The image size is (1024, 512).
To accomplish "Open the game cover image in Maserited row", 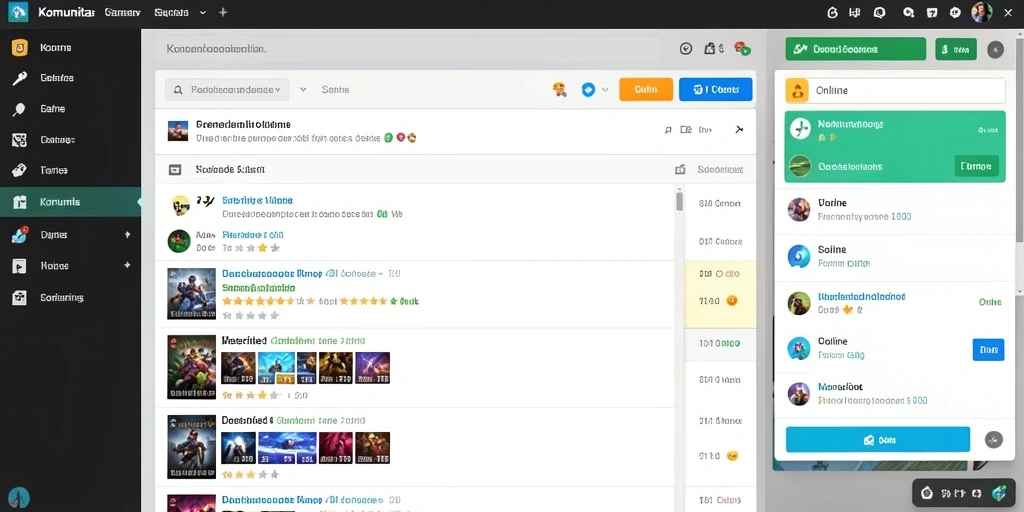I will tap(191, 366).
